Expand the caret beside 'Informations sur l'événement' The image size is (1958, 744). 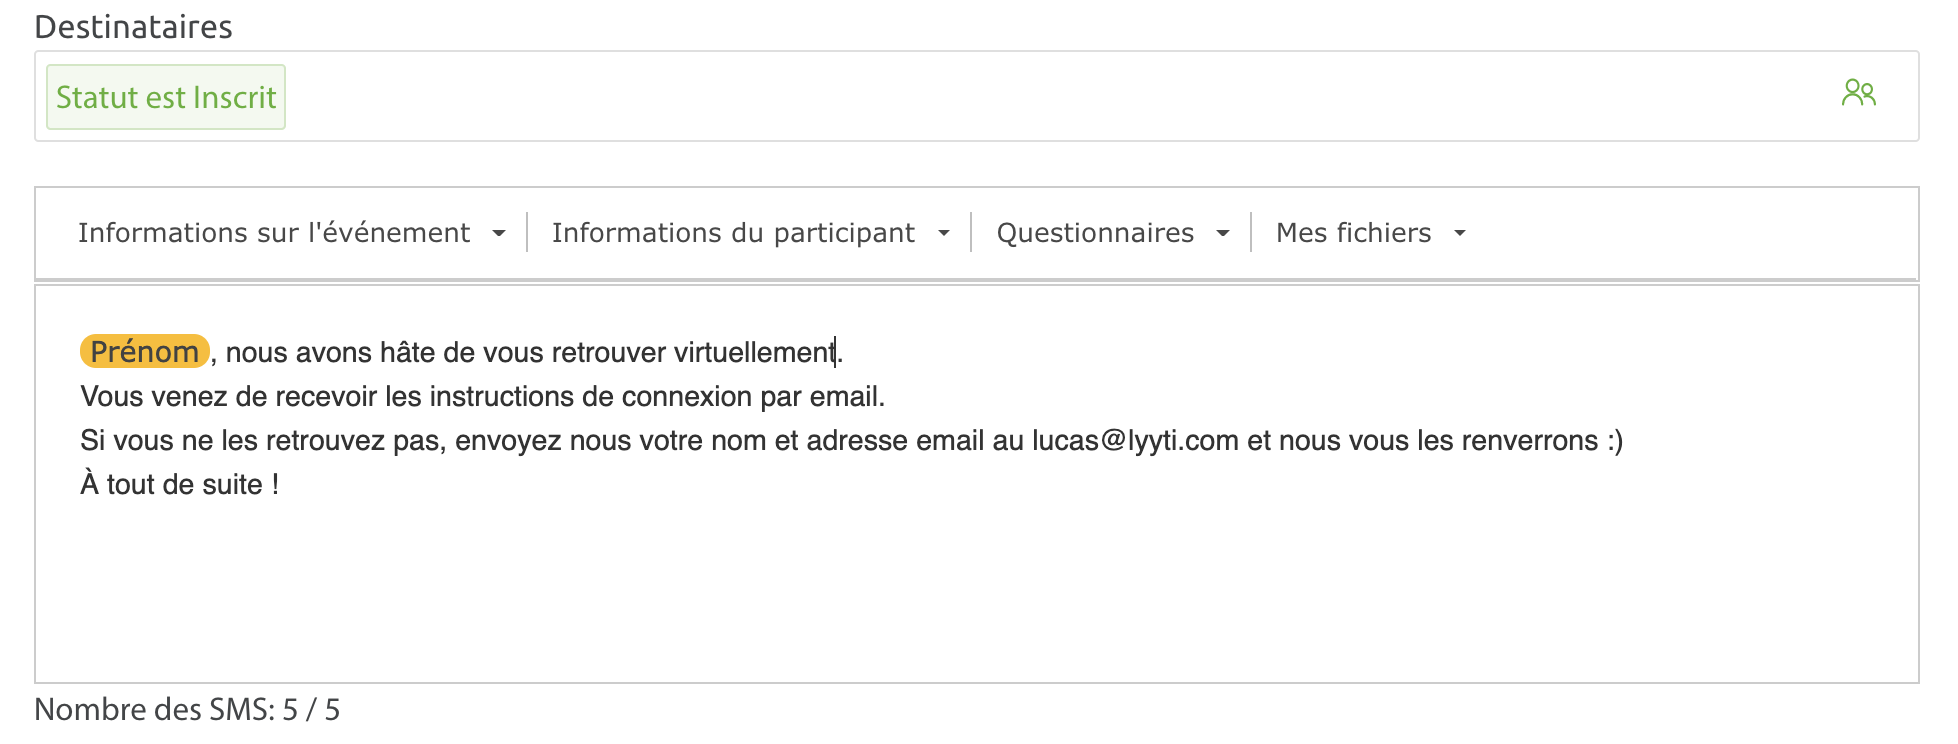point(499,234)
